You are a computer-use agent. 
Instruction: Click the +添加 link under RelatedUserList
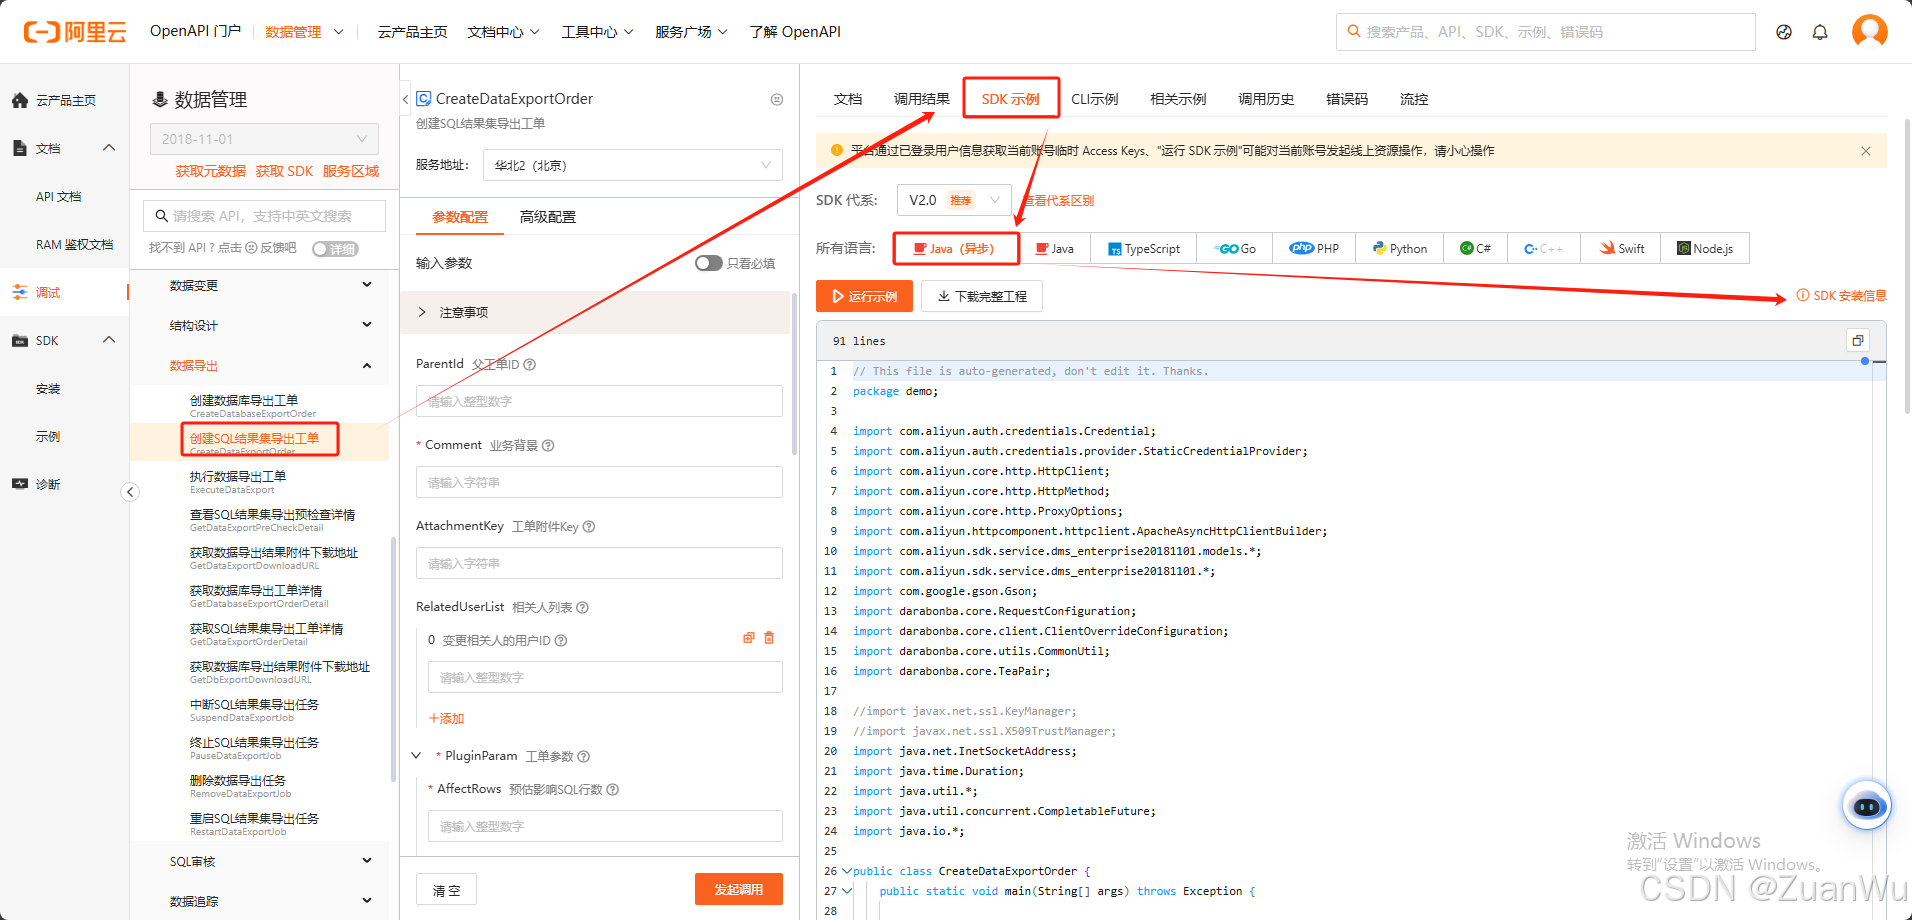pos(446,718)
